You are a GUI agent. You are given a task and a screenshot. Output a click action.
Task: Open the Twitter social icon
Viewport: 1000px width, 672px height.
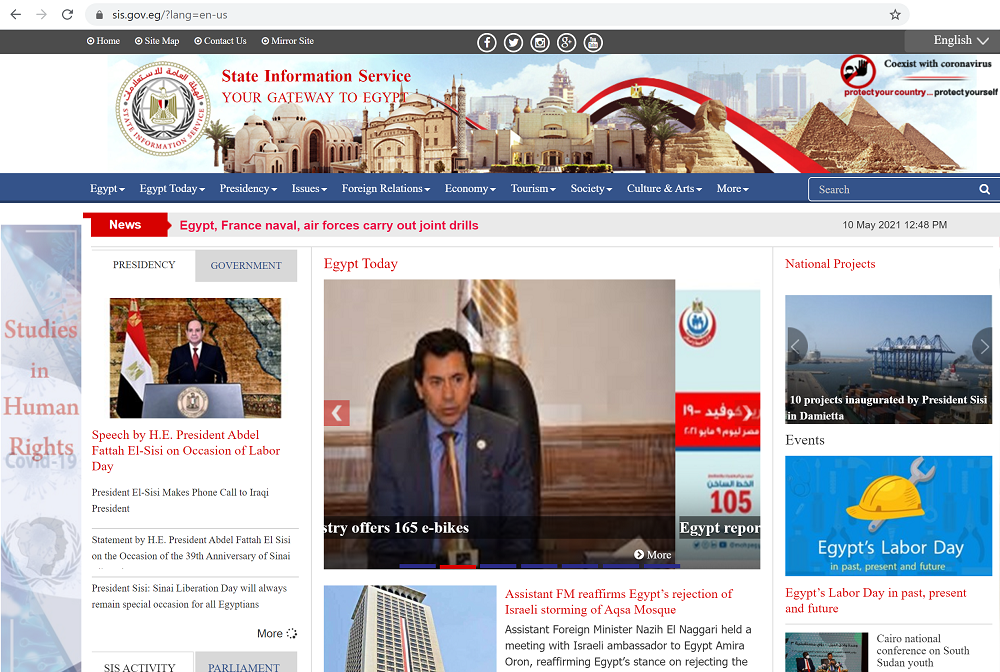coord(513,42)
